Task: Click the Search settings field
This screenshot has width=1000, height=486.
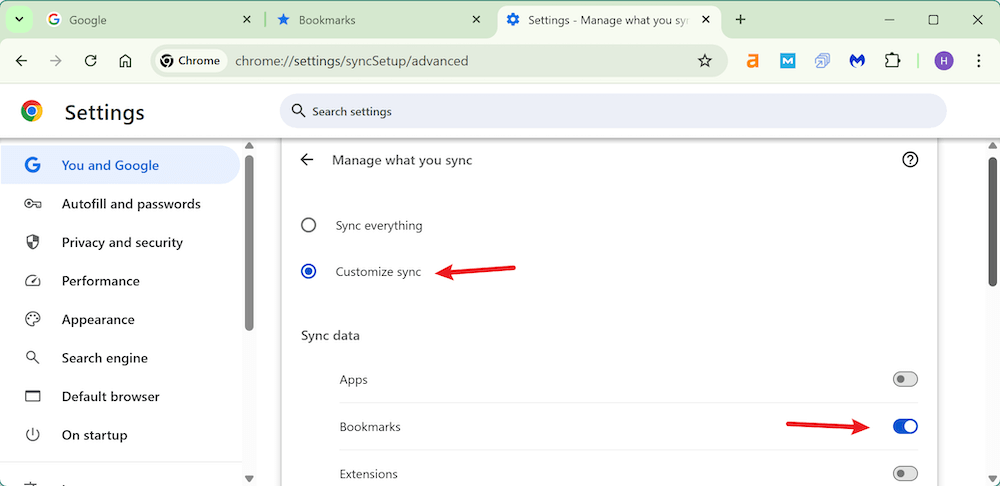Action: [613, 111]
